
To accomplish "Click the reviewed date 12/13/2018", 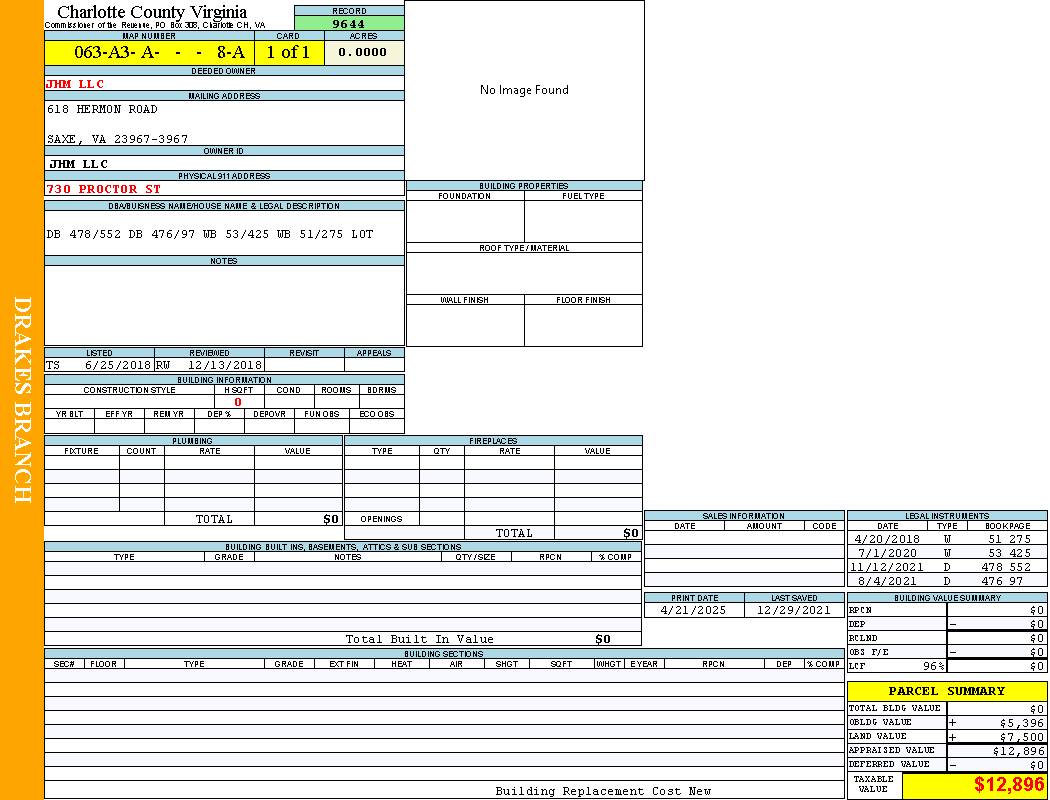I will coord(224,365).
